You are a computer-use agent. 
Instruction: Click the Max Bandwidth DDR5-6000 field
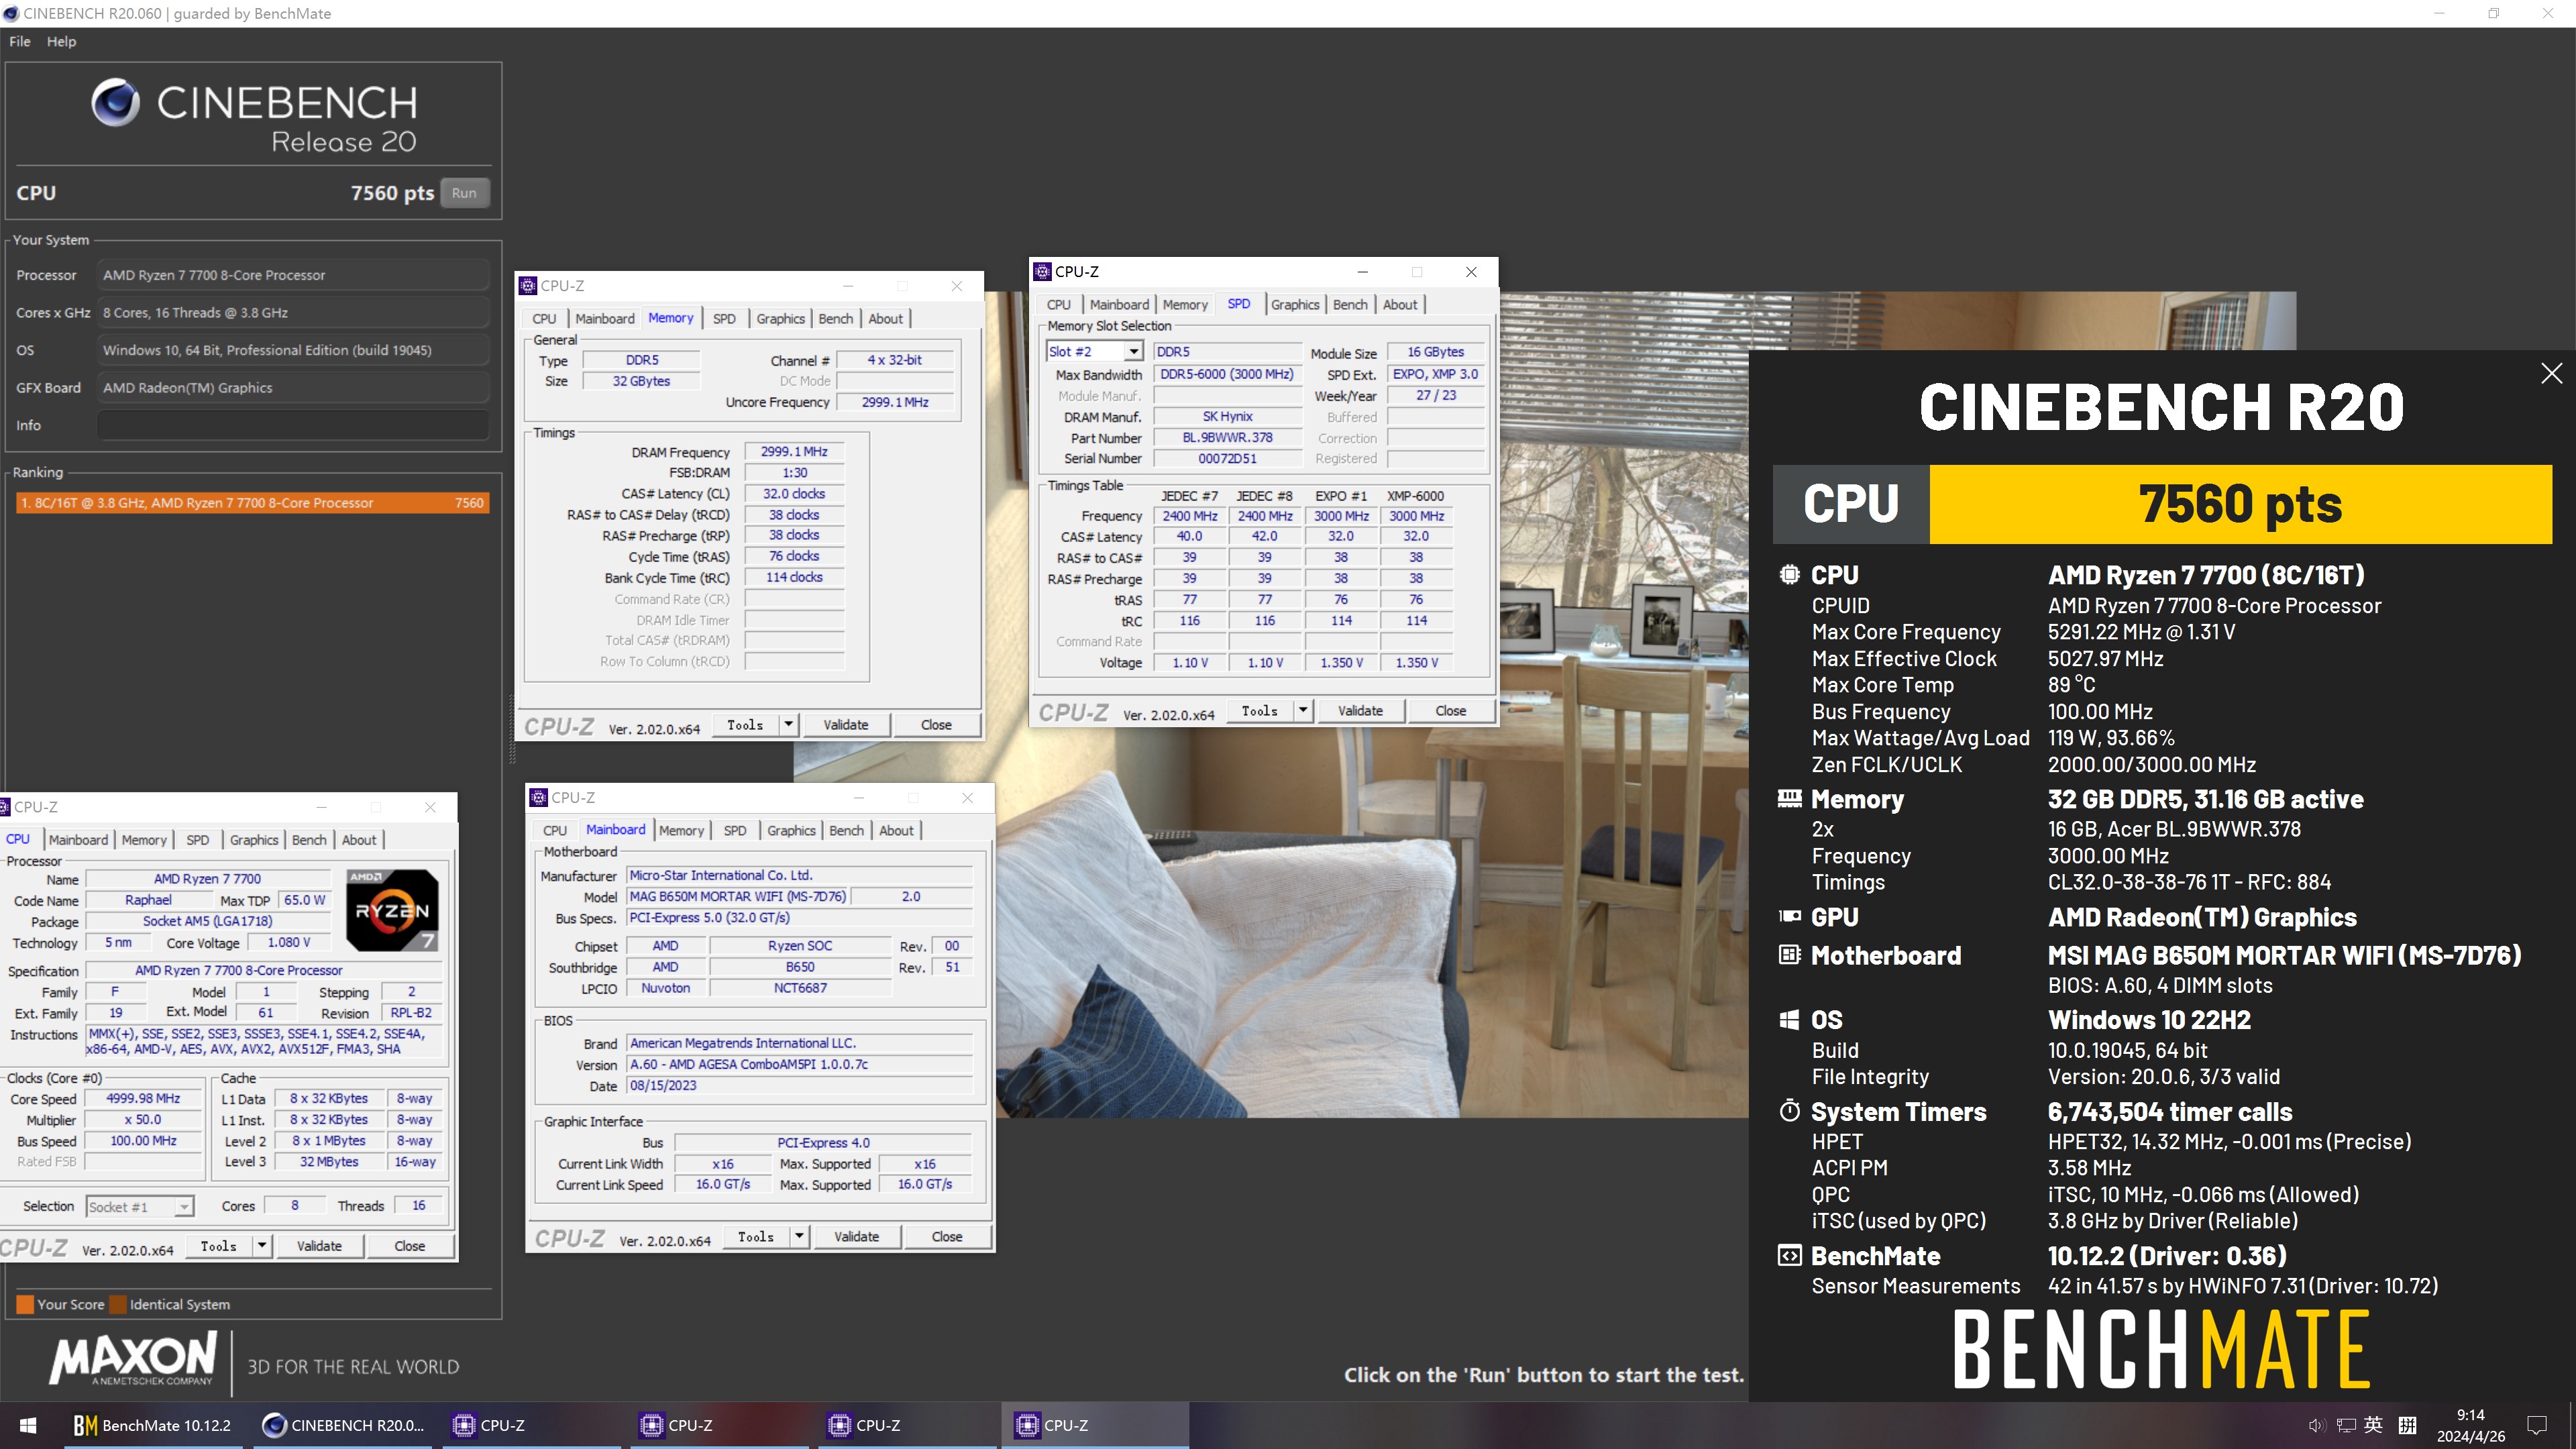tap(1227, 374)
